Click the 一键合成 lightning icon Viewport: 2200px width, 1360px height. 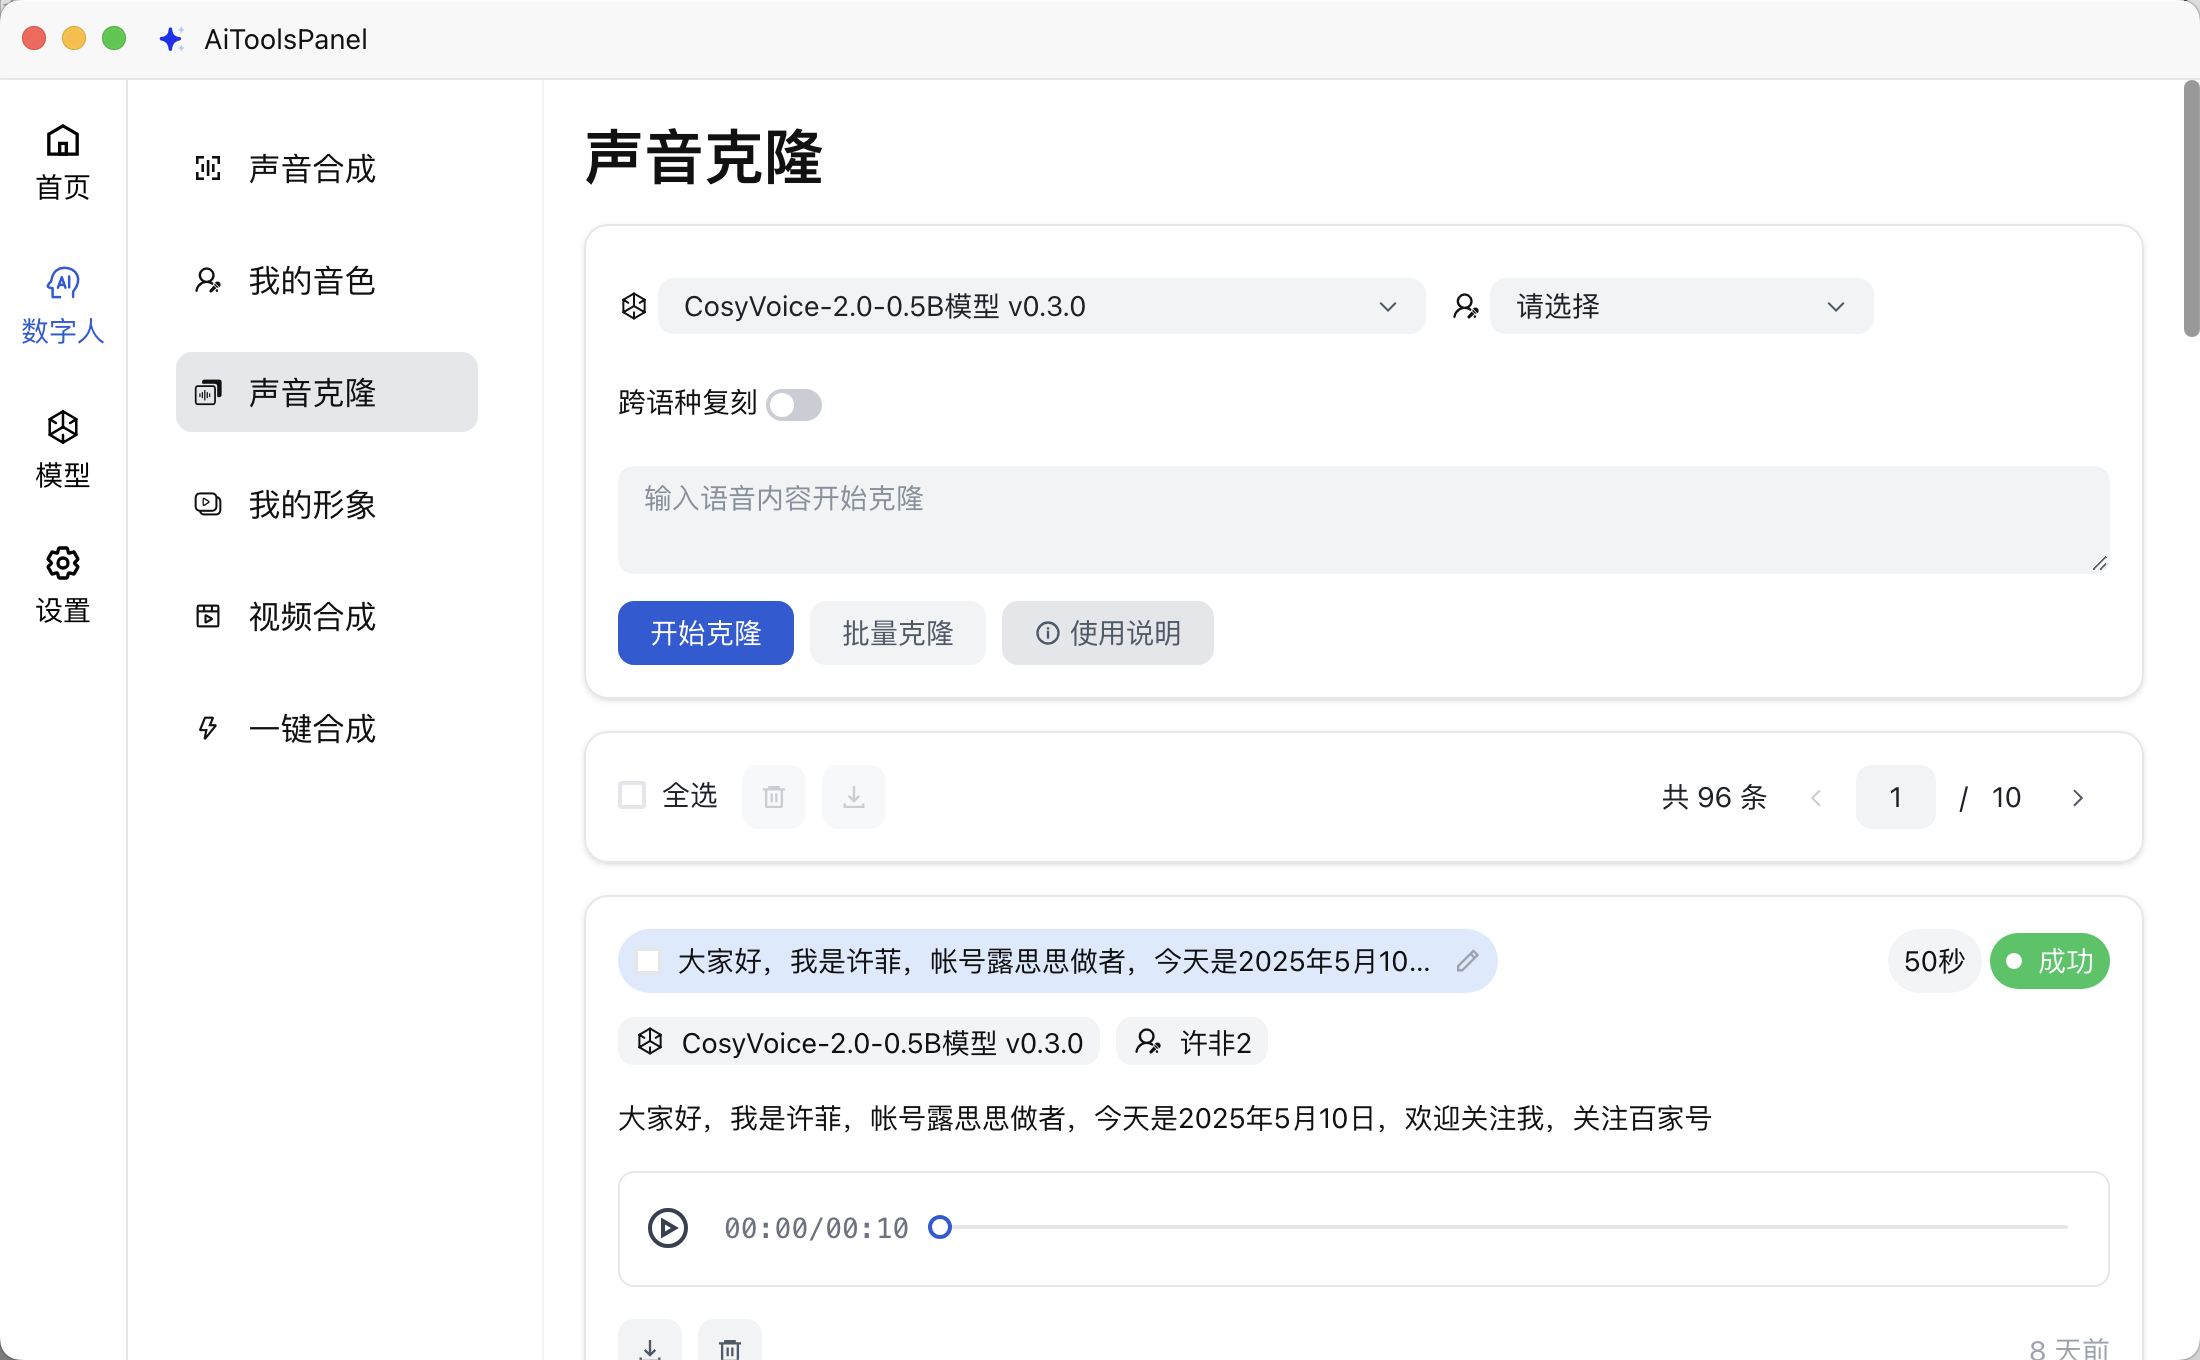pos(208,728)
